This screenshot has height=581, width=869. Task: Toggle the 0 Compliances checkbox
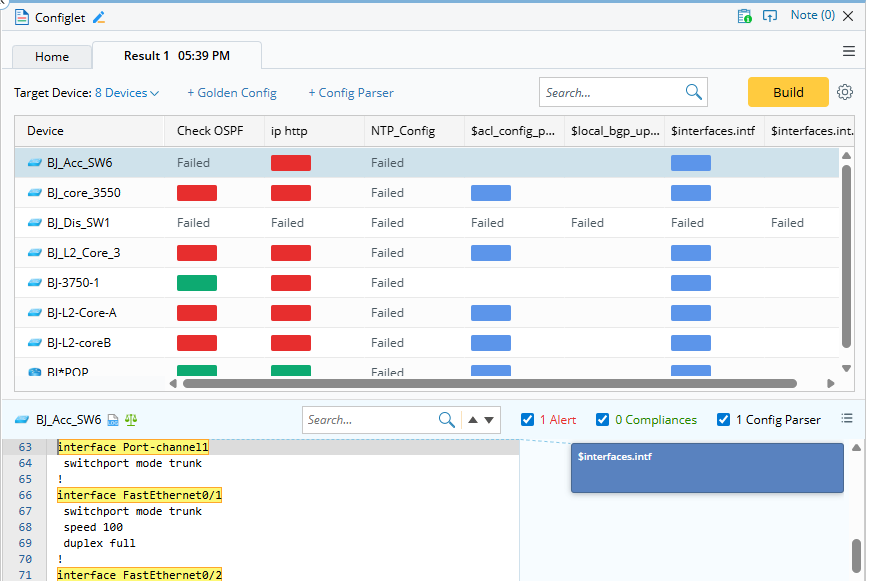click(602, 420)
